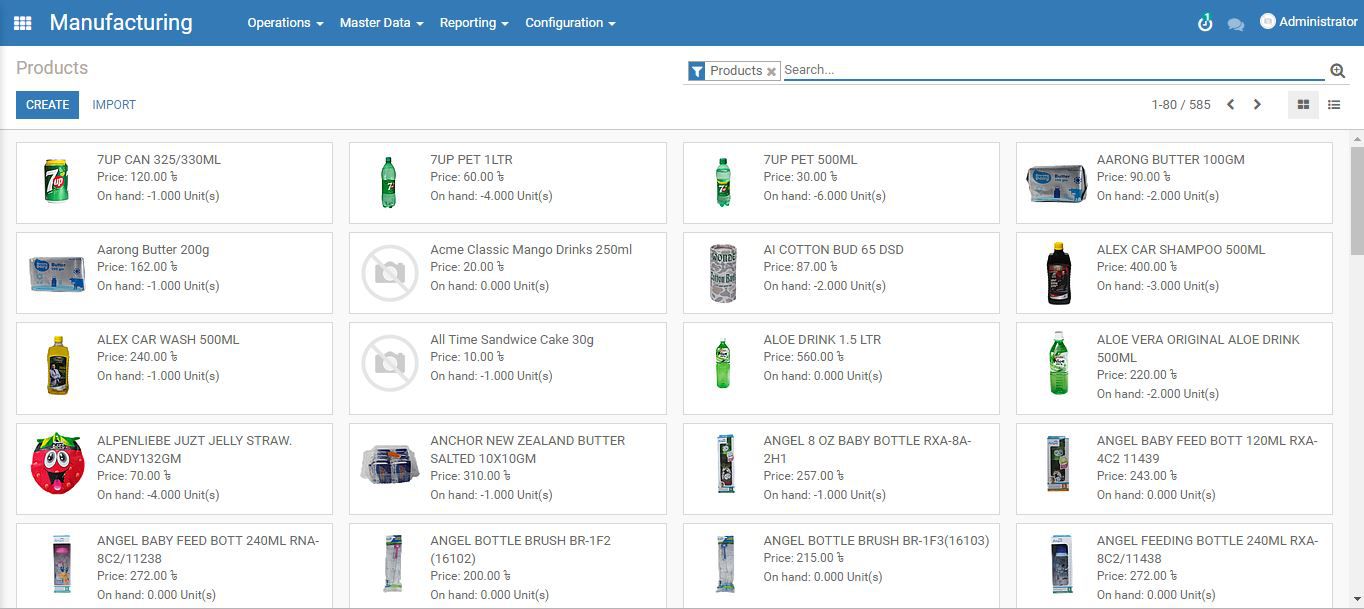Go to previous page of products
This screenshot has width=1364, height=609.
(1231, 104)
